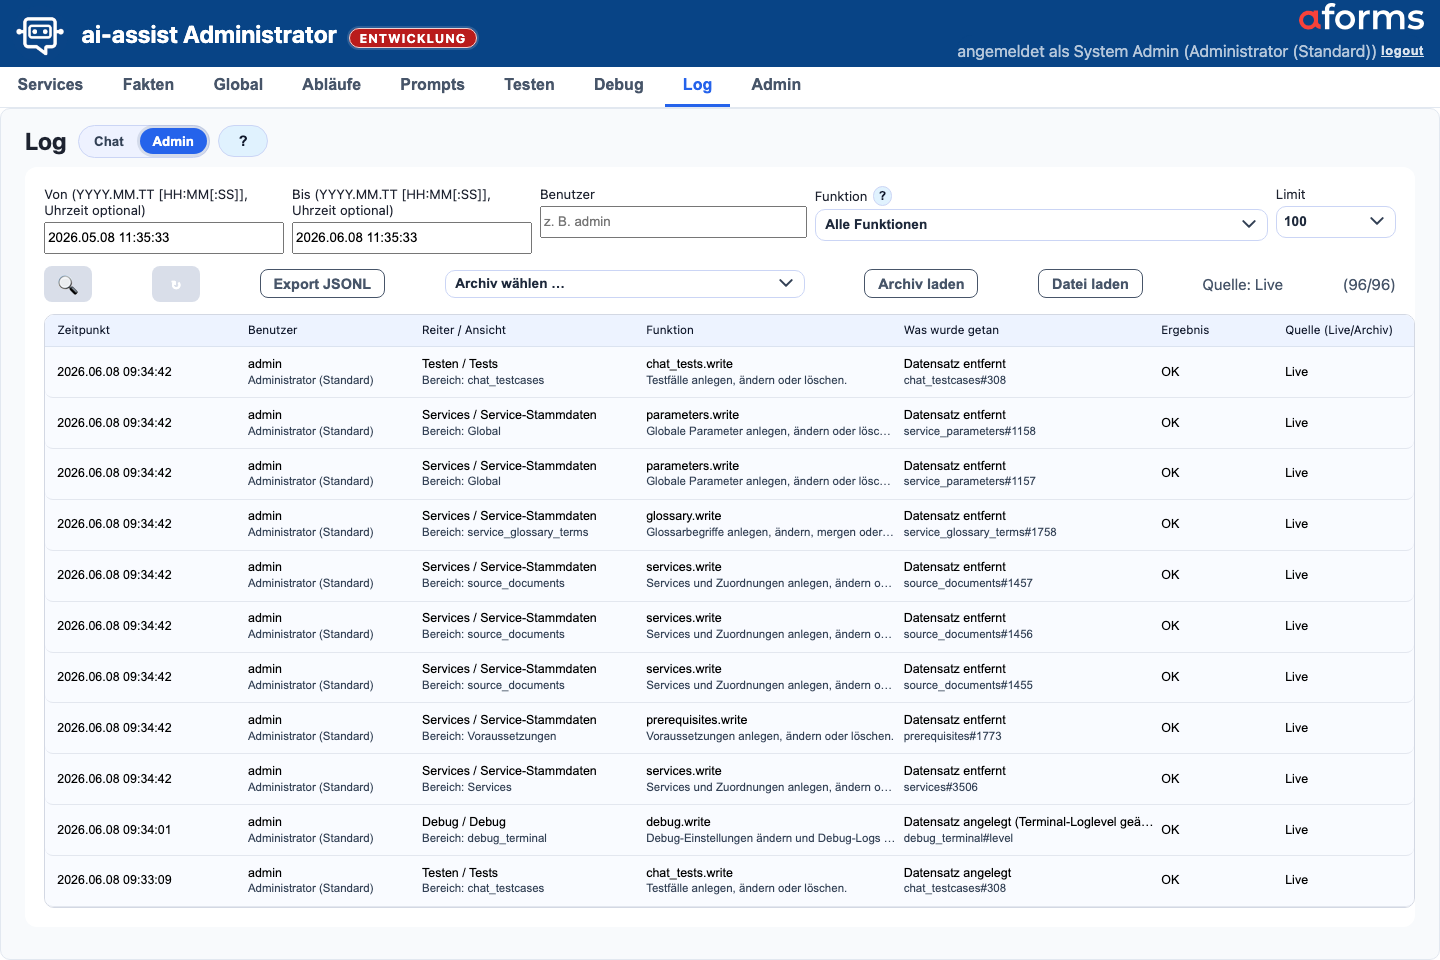The width and height of the screenshot is (1440, 960).
Task: Click the (96/96) result count
Action: click(1369, 285)
